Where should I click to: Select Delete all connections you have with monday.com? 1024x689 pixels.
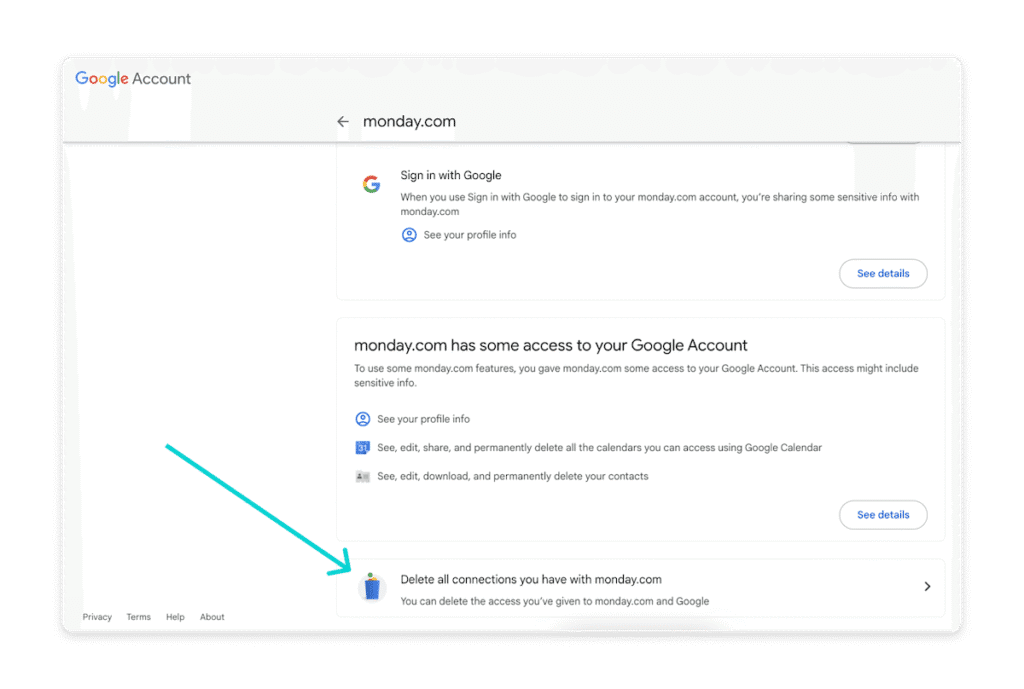point(641,588)
